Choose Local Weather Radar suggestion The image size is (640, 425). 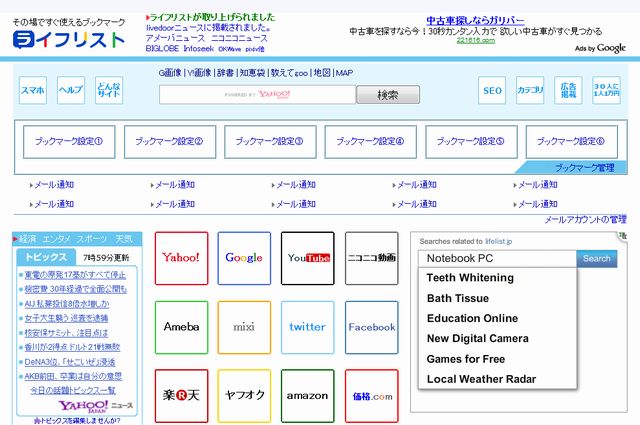click(481, 379)
